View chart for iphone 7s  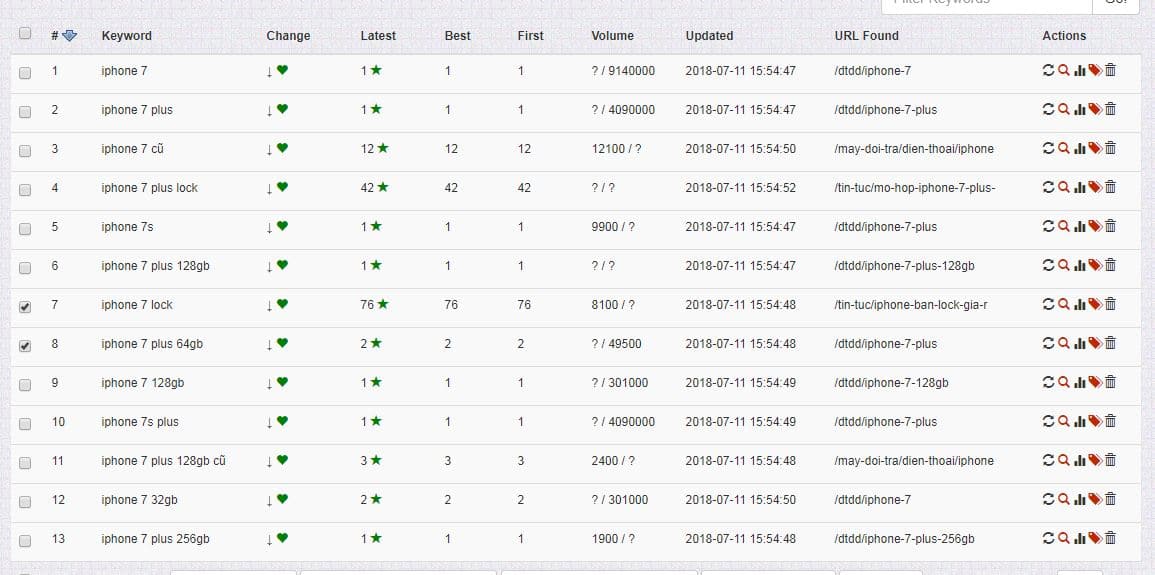1080,226
